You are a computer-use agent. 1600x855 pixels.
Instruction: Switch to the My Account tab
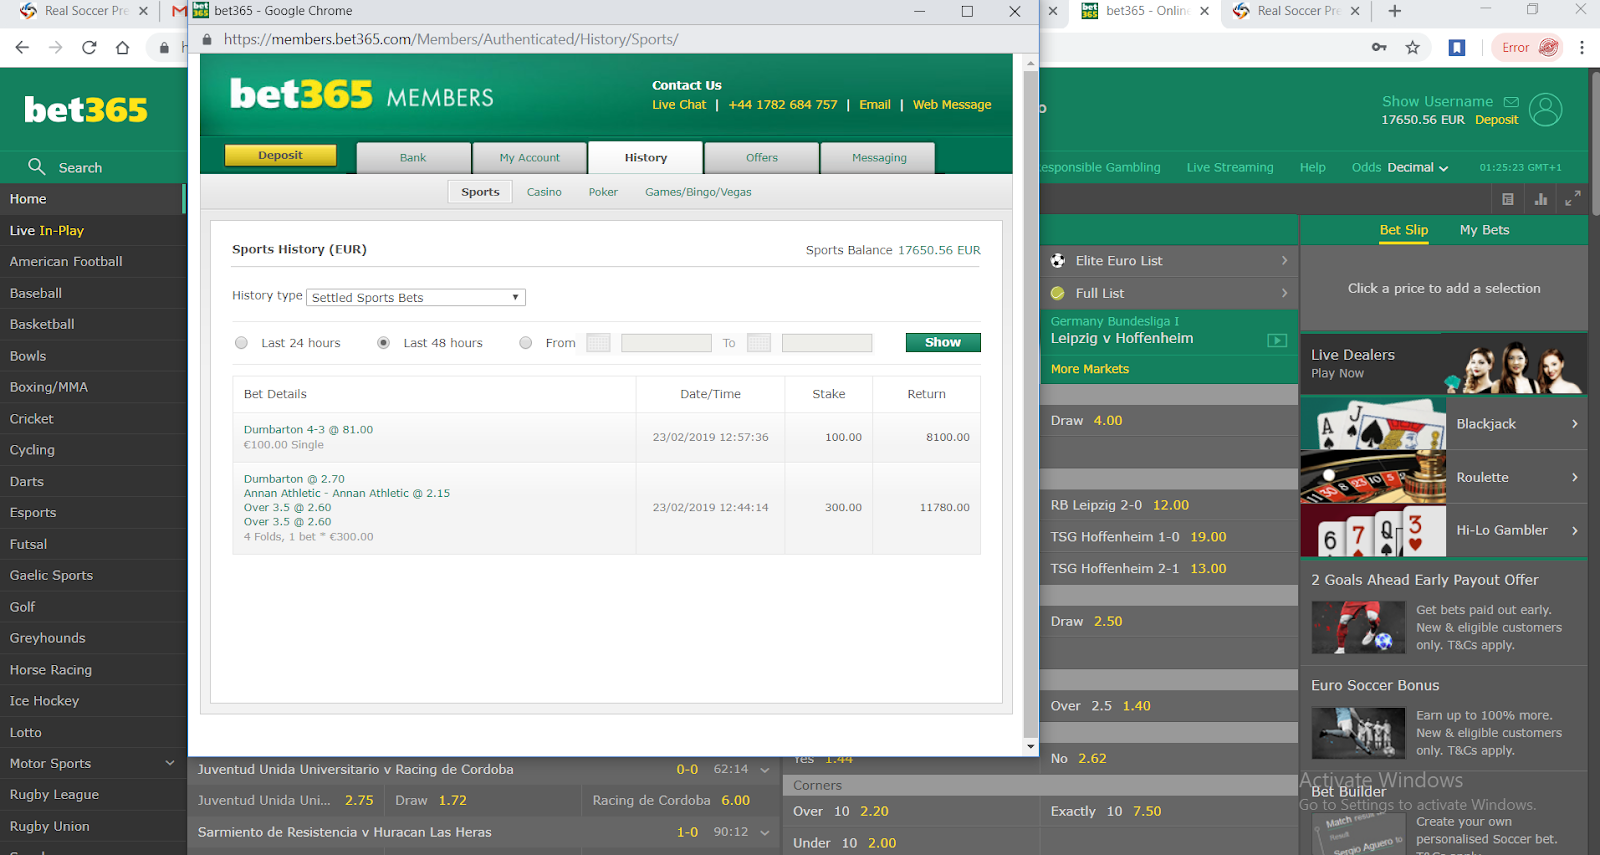pos(530,158)
